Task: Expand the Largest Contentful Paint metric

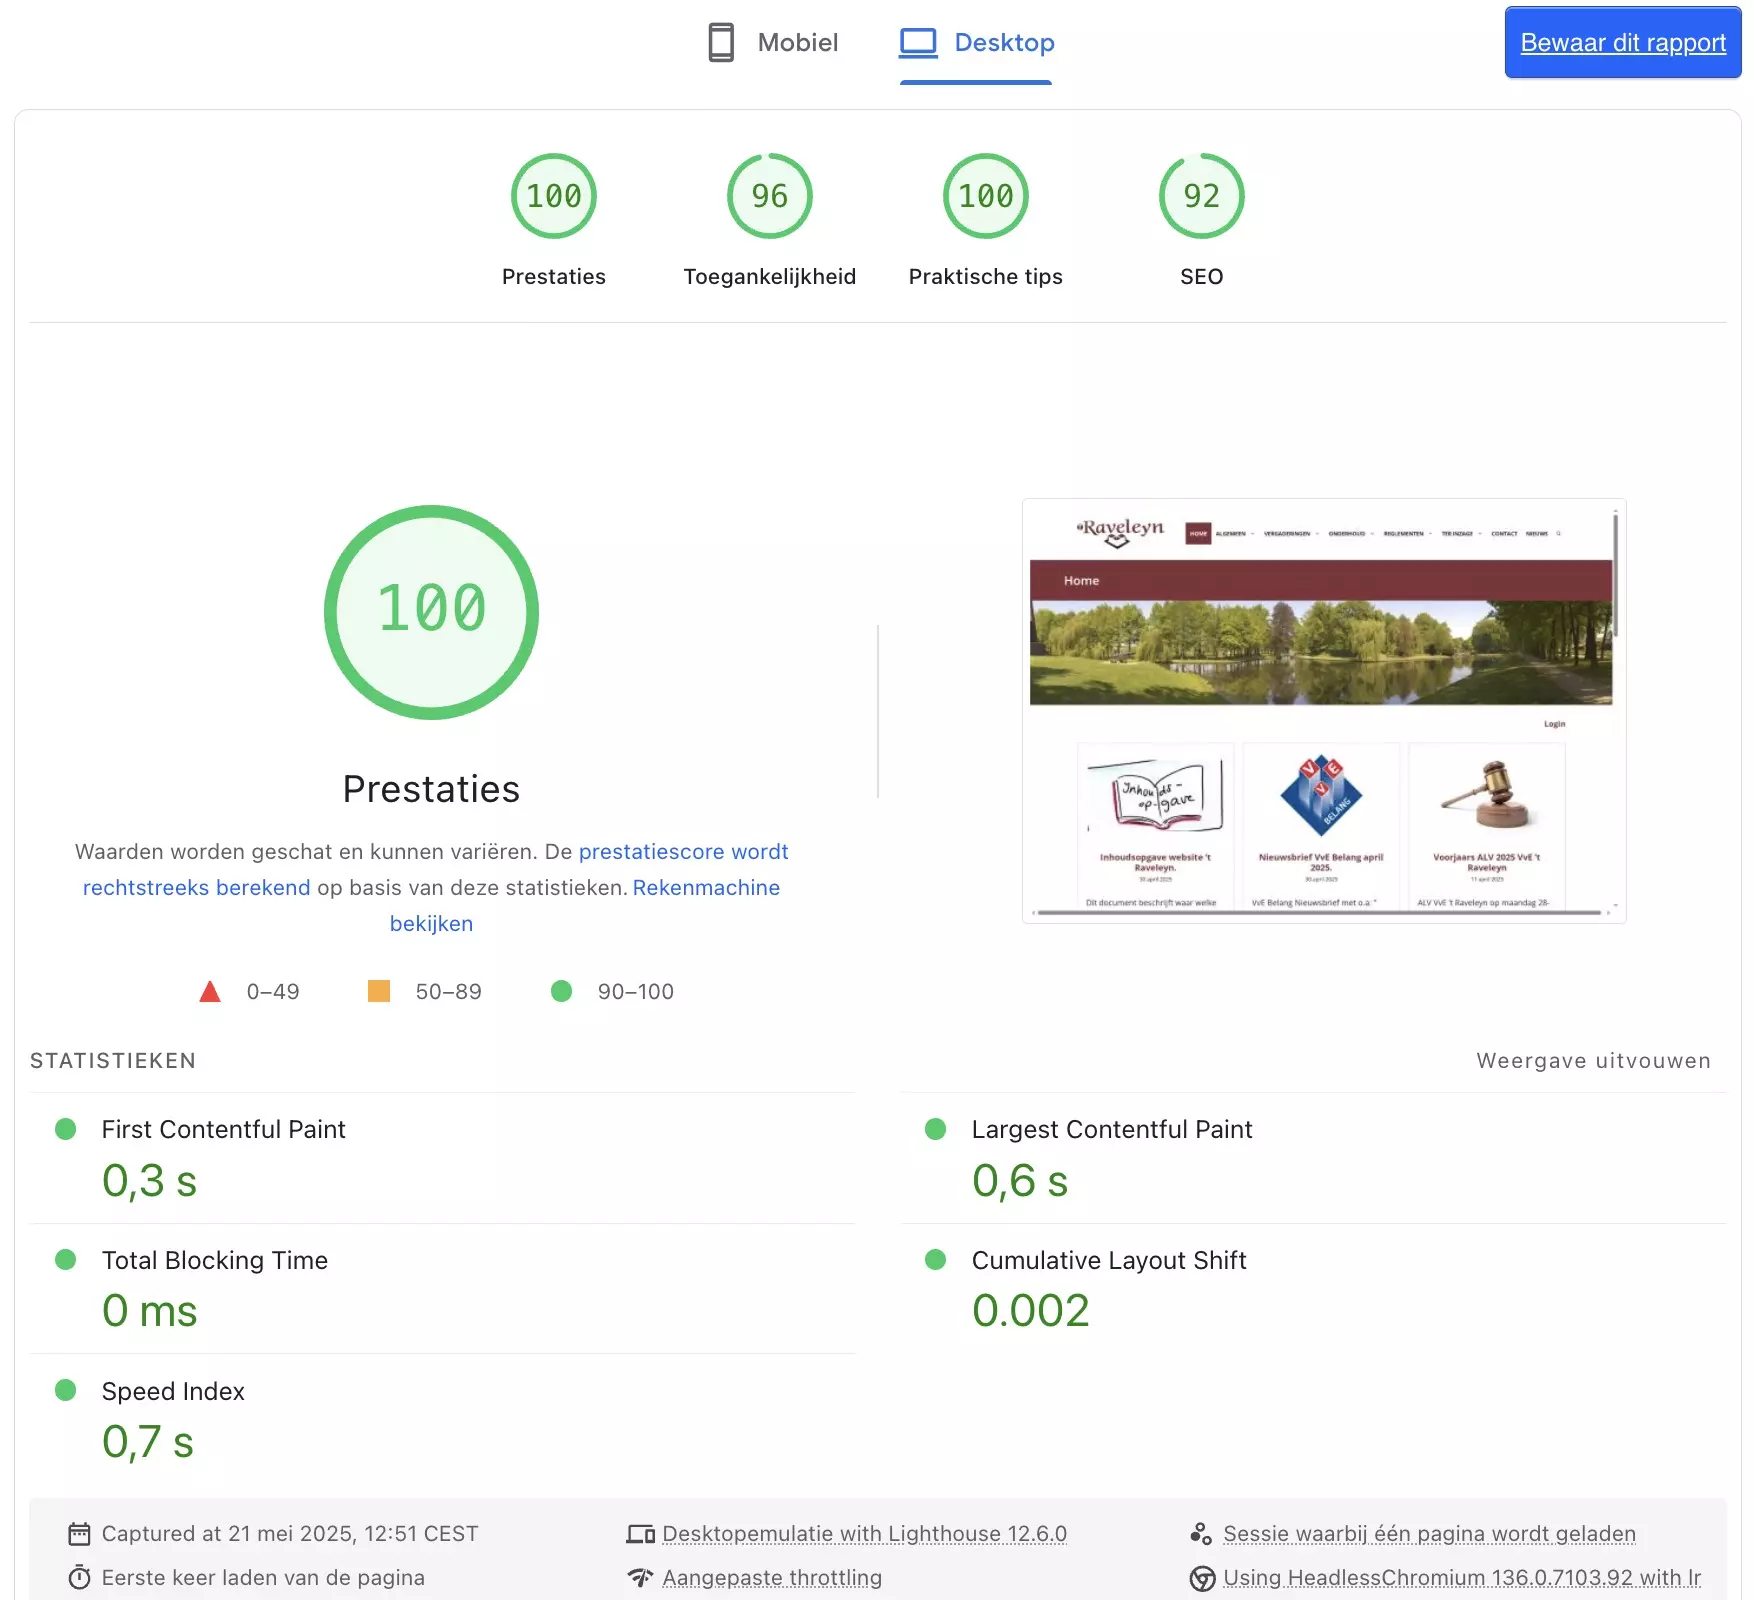Action: pos(1111,1129)
